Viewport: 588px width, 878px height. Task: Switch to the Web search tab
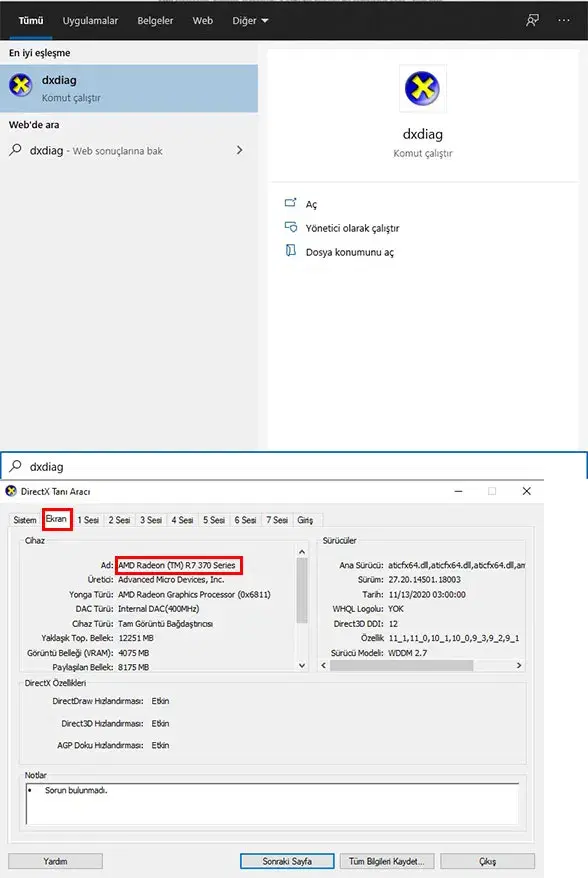(203, 21)
